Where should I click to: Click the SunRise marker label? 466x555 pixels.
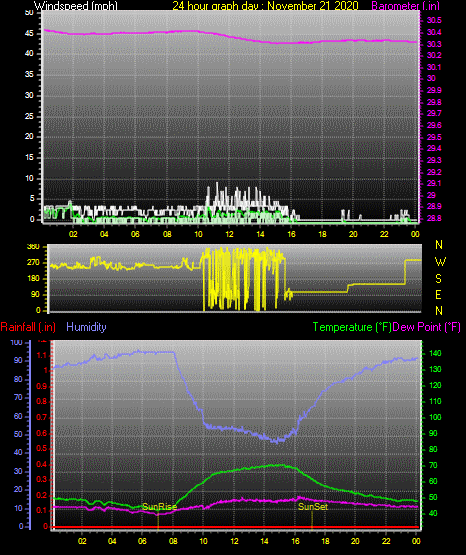[159, 507]
